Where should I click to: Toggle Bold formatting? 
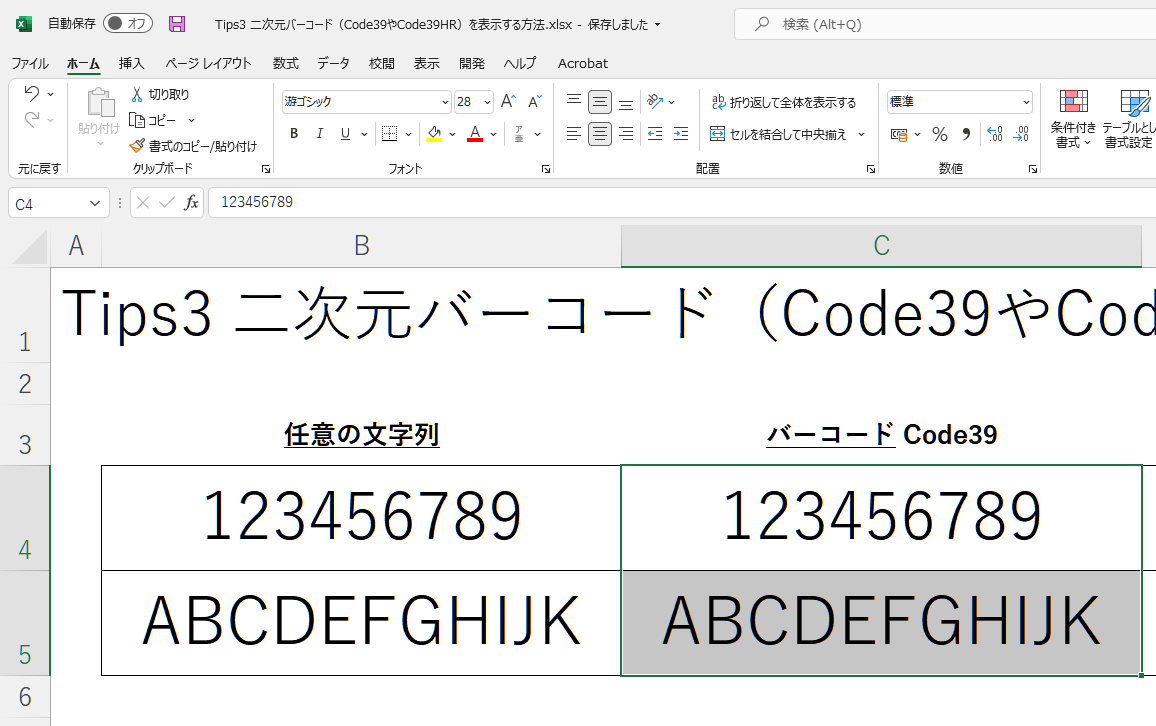click(294, 134)
